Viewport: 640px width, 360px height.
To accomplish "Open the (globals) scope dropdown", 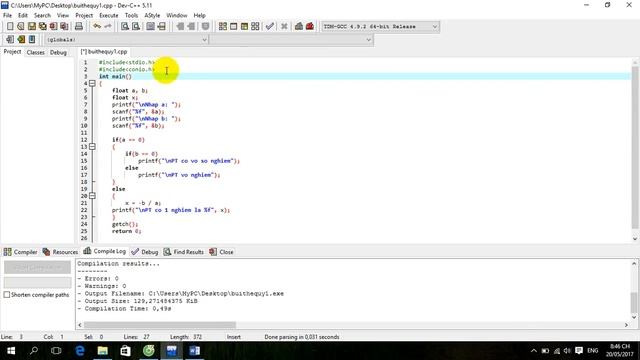I will pyautogui.click(x=126, y=40).
